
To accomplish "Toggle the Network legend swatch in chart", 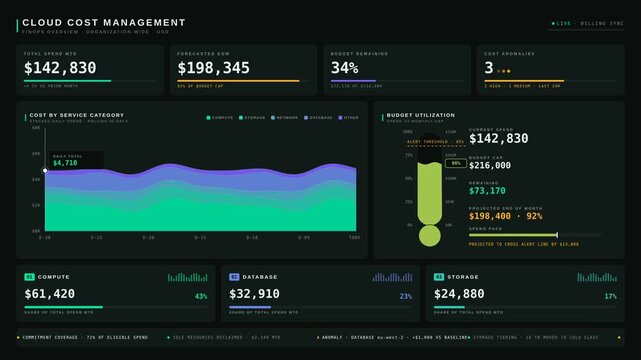I will tap(273, 118).
